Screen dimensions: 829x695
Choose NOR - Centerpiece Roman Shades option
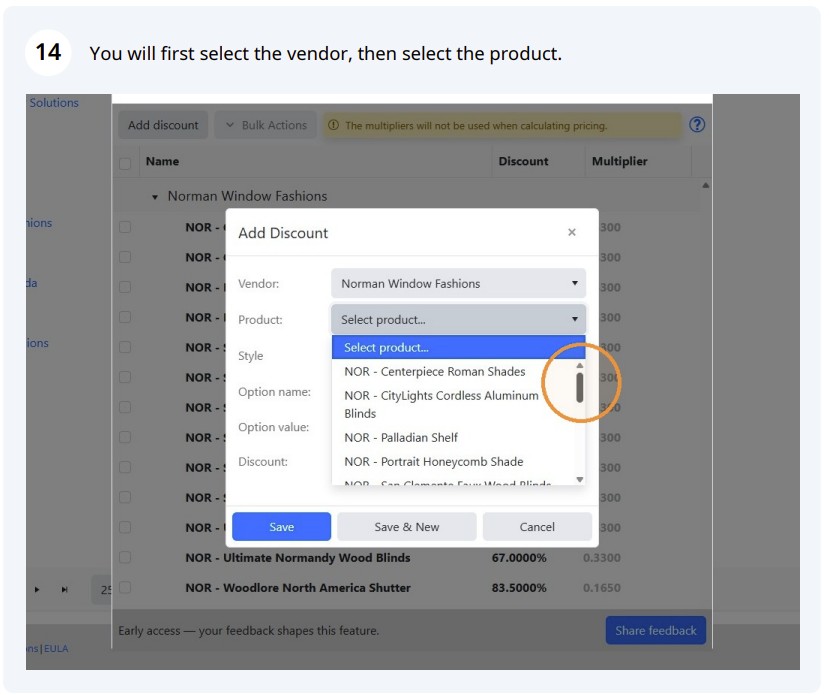[435, 372]
